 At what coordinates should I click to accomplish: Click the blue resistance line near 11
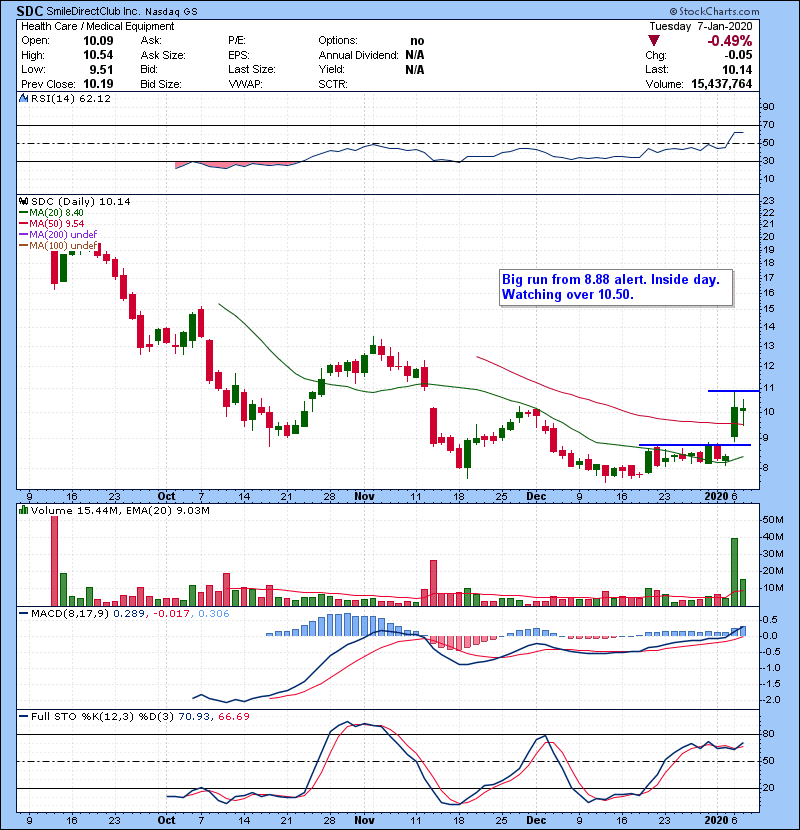(x=734, y=391)
